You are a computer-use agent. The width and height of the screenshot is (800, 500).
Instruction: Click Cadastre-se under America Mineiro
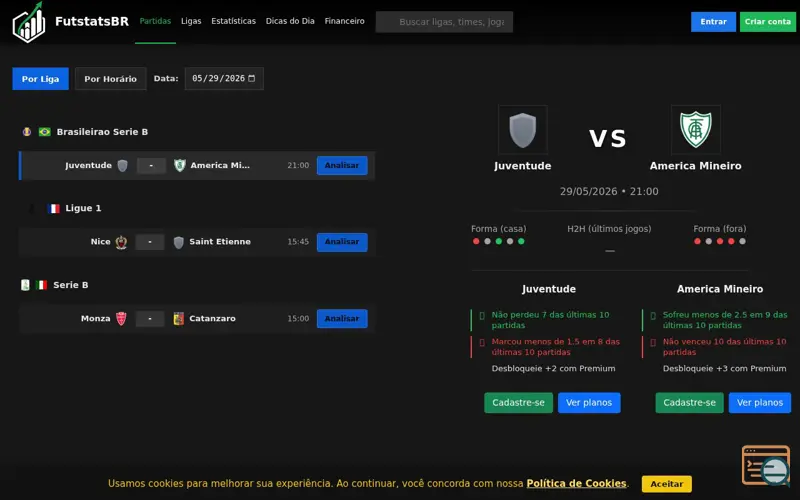point(689,403)
